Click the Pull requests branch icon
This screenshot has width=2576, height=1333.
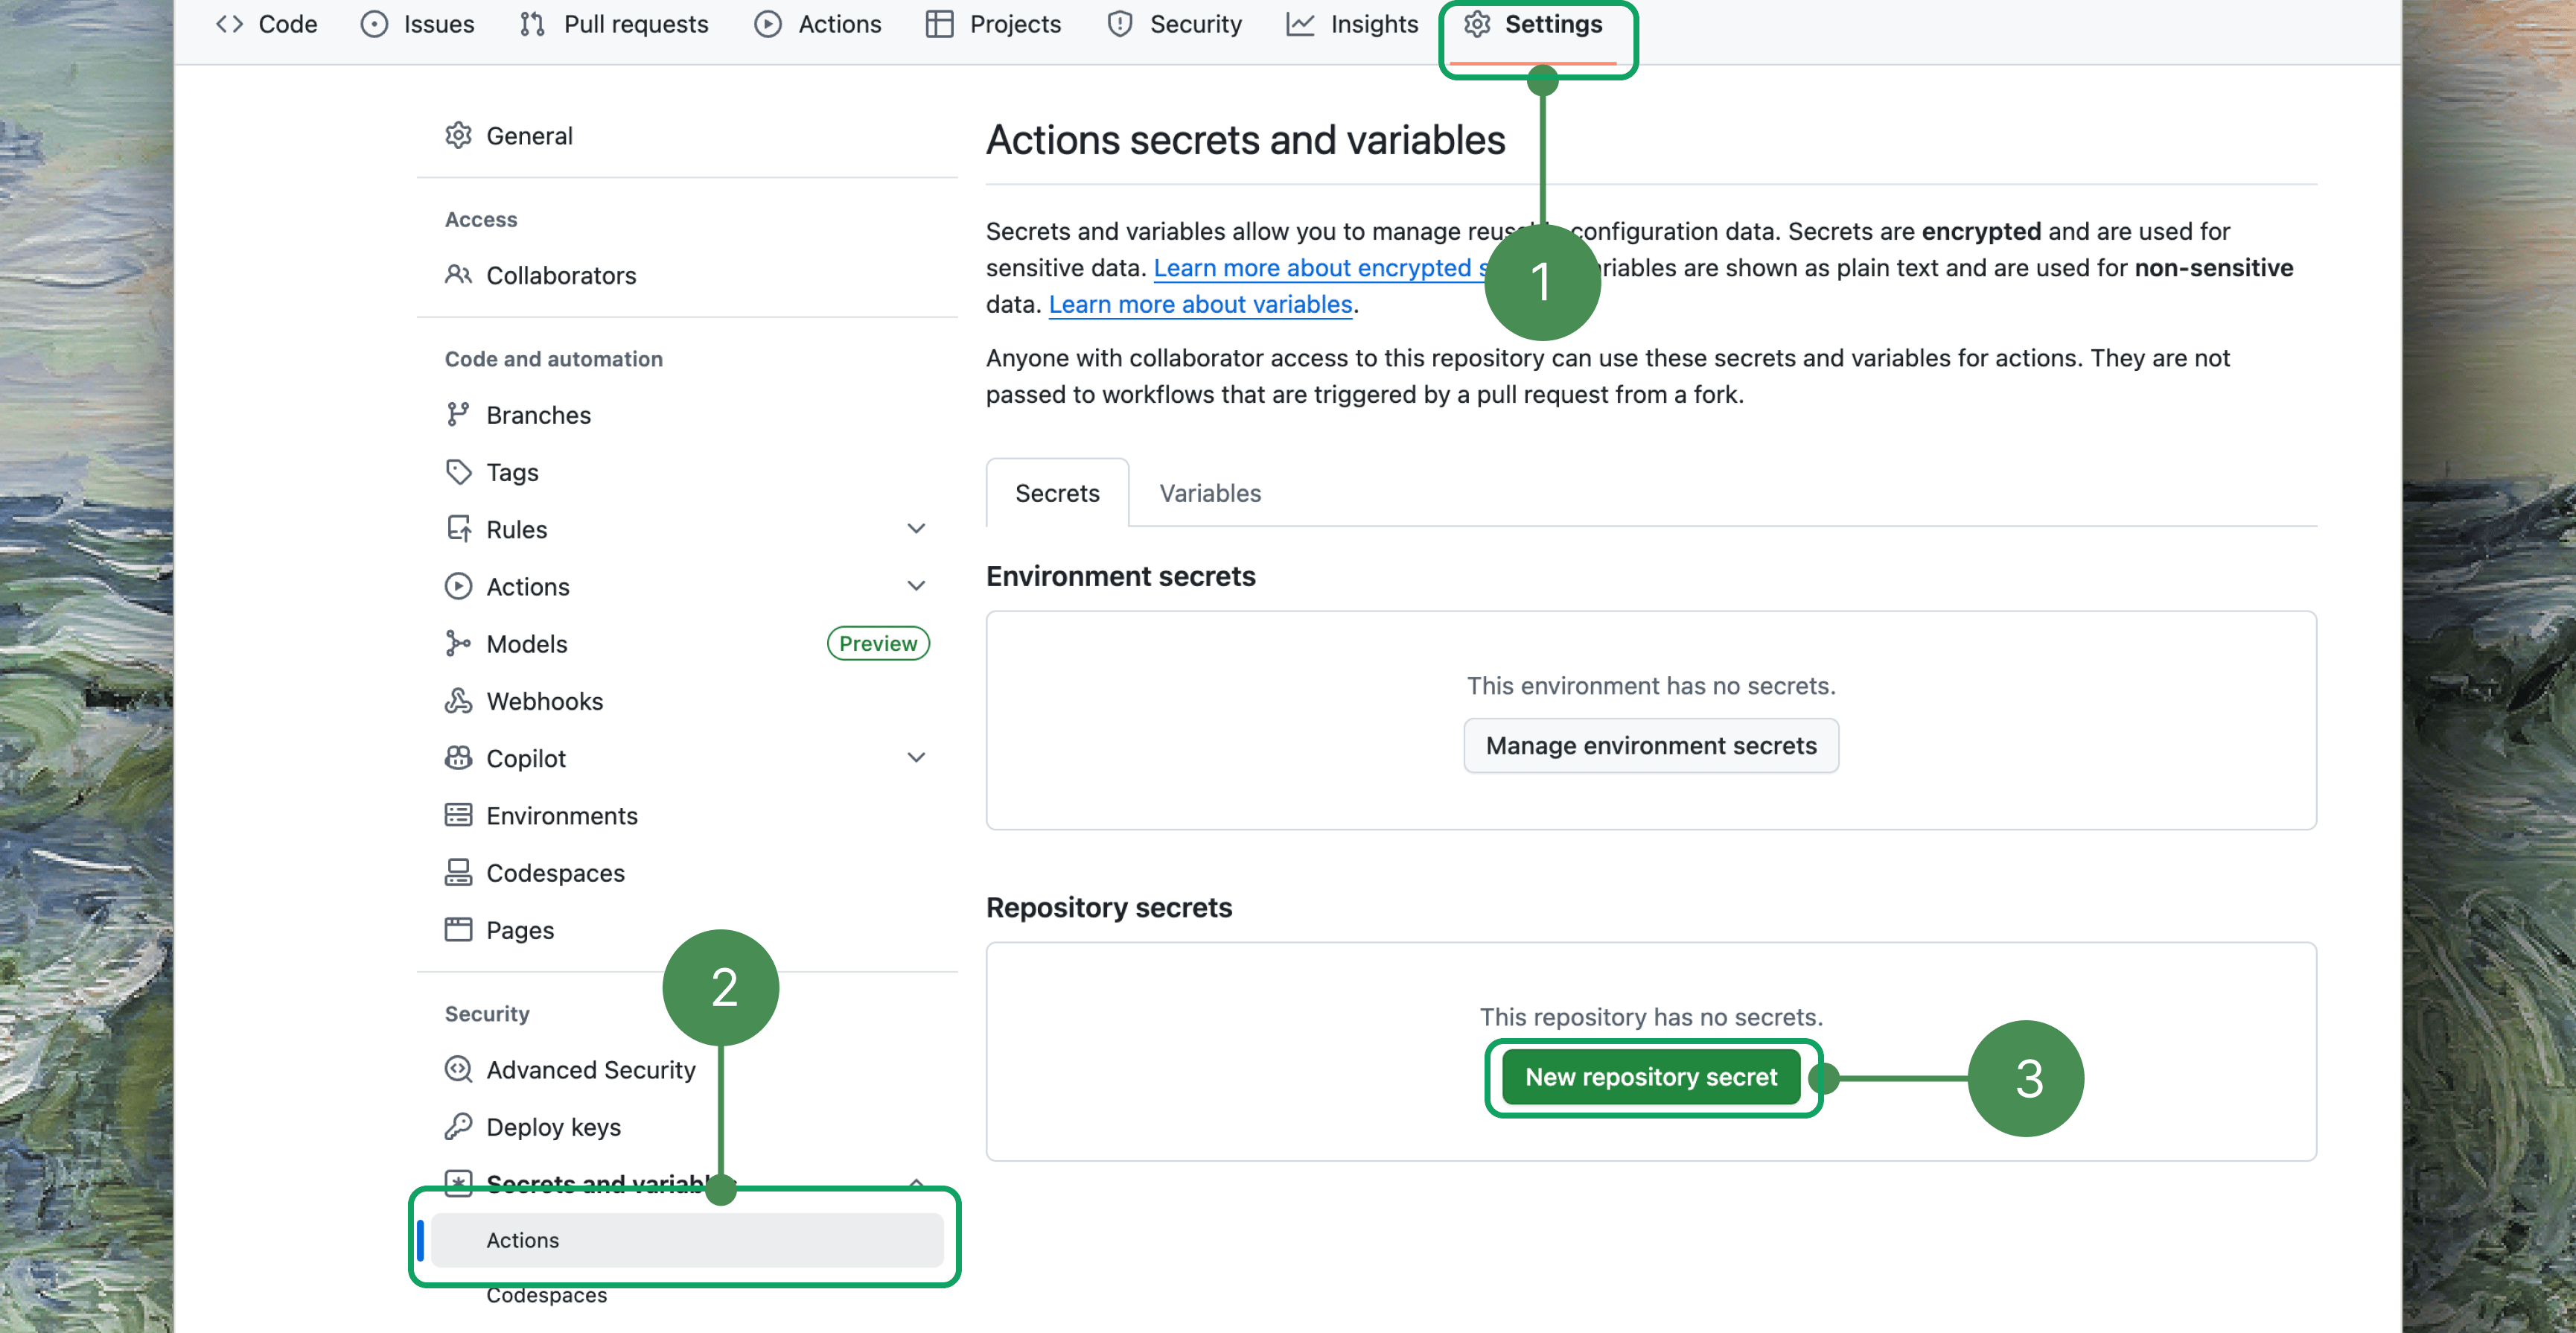pos(532,24)
